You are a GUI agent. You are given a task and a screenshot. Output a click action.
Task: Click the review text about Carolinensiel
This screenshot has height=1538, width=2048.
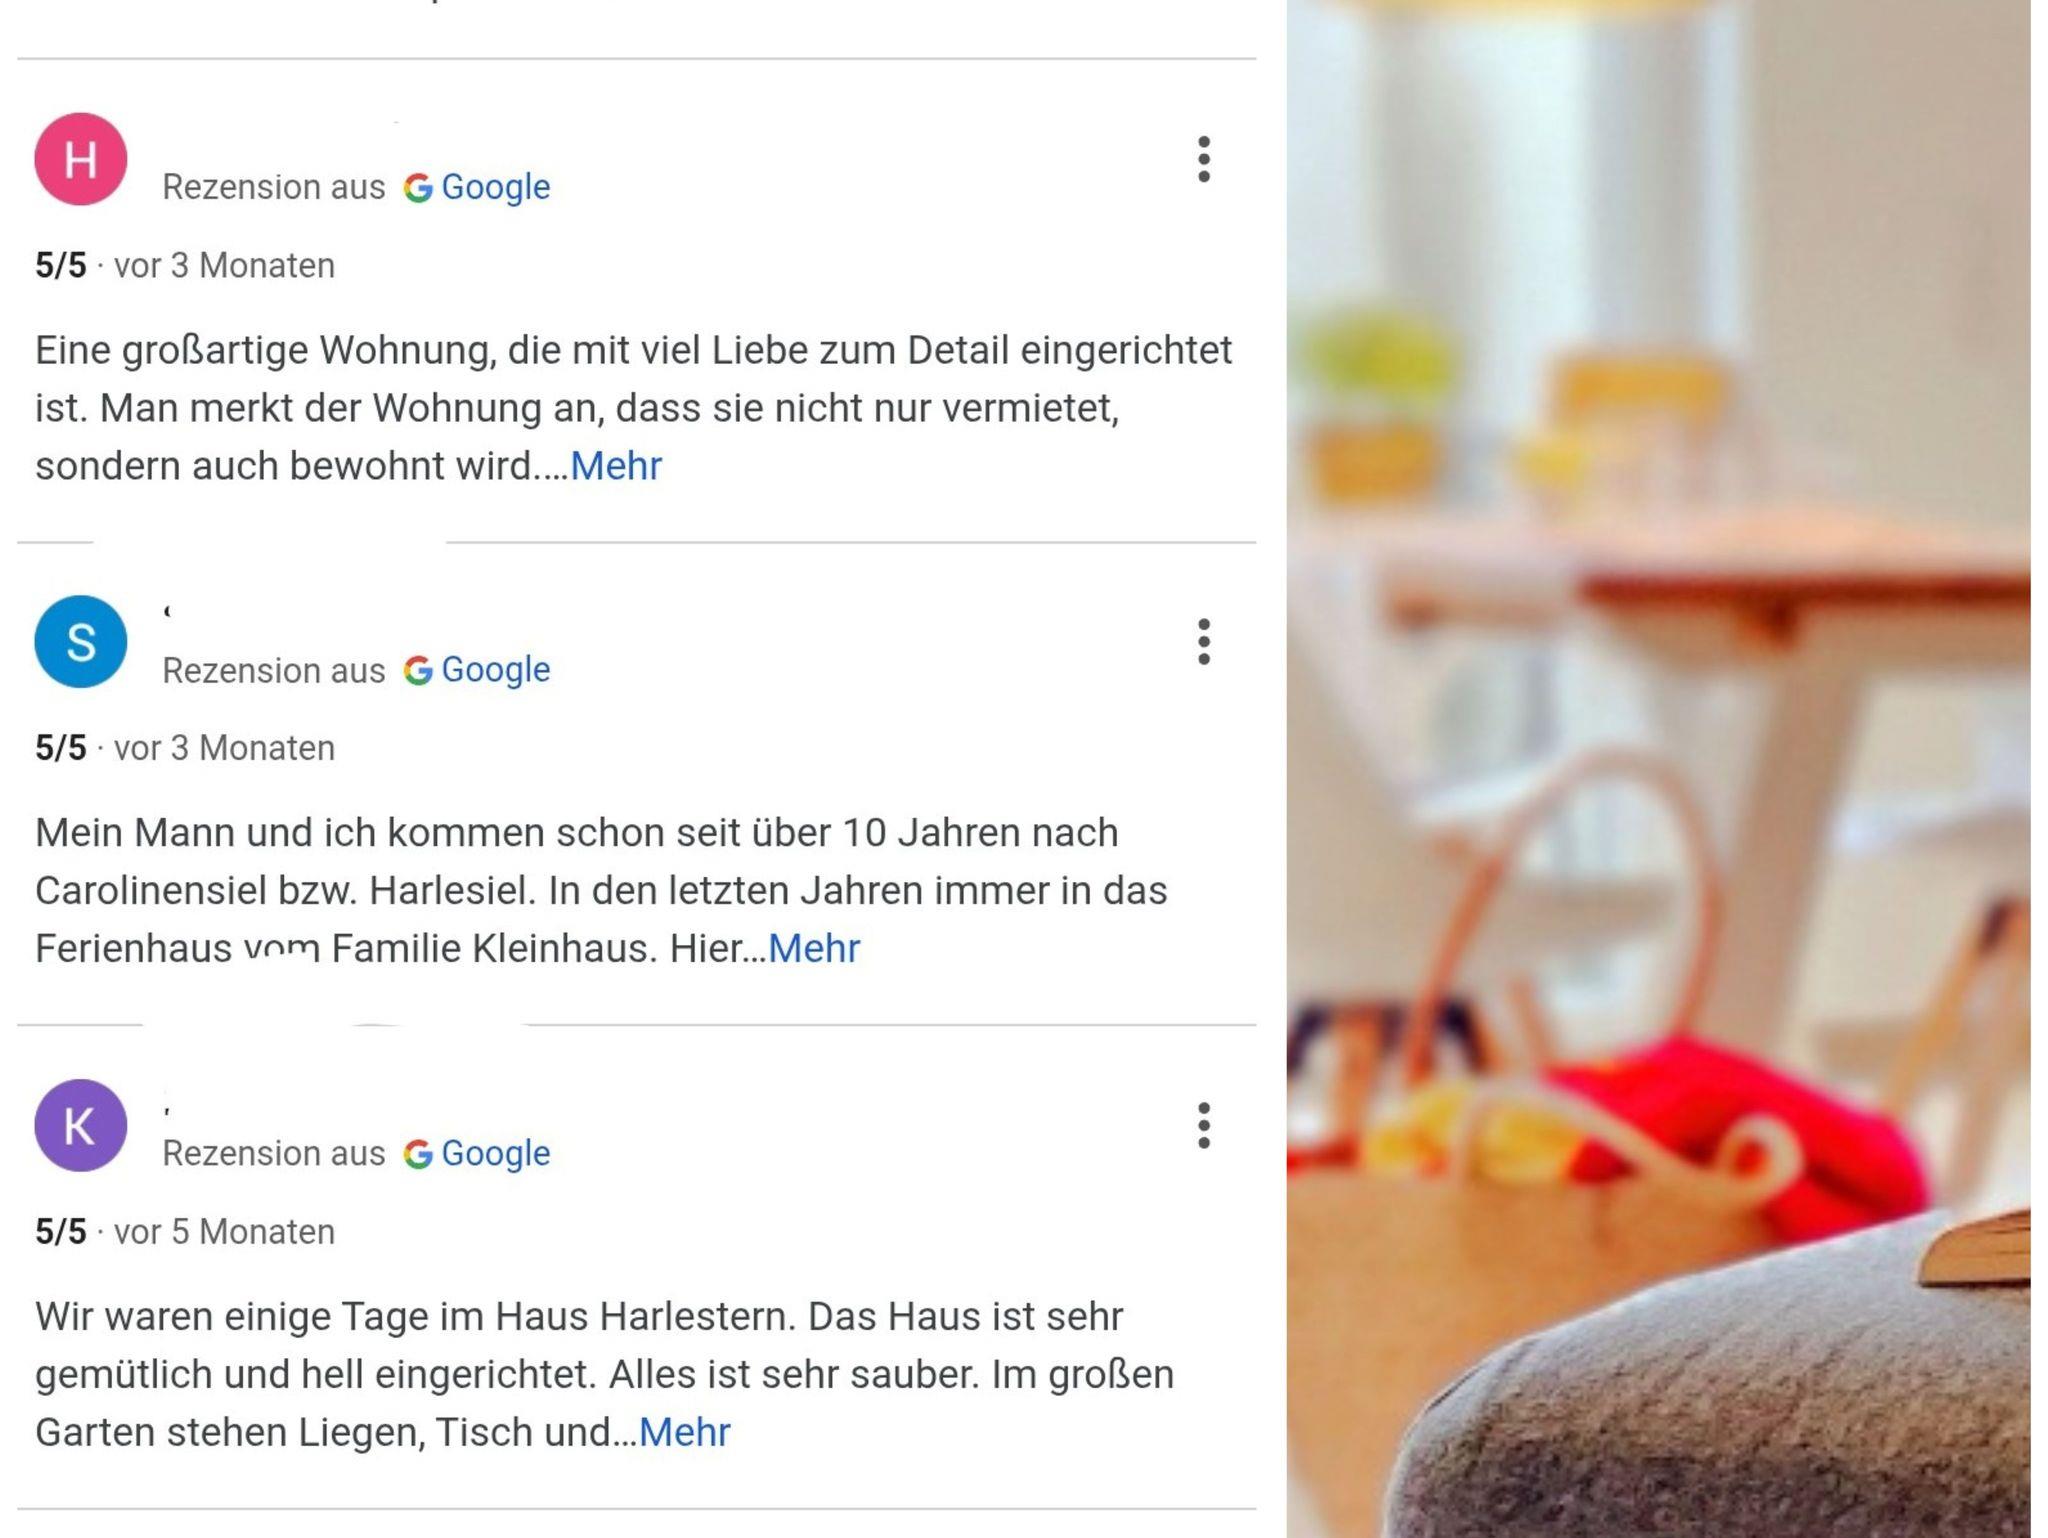[601, 890]
